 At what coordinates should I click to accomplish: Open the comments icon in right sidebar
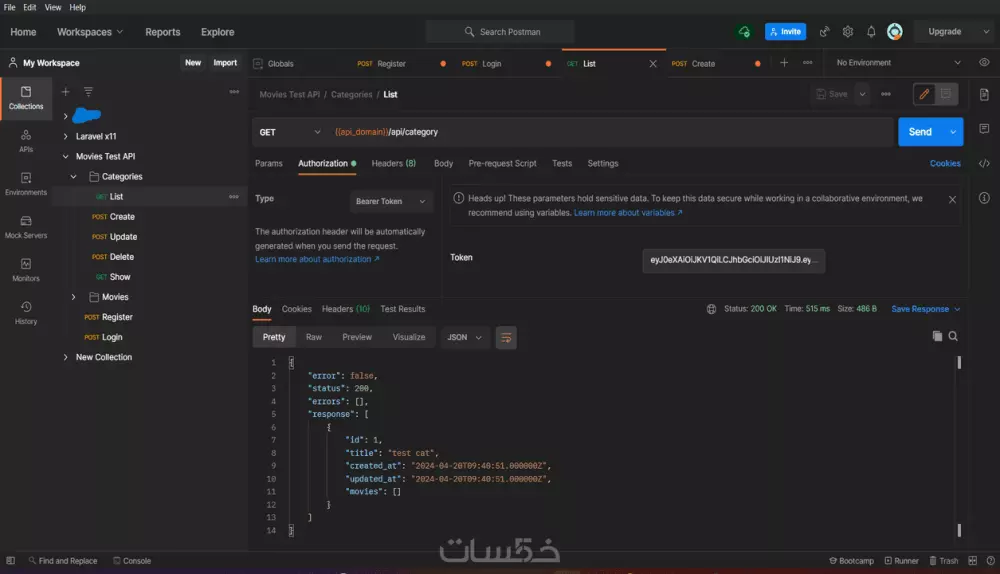tap(984, 129)
